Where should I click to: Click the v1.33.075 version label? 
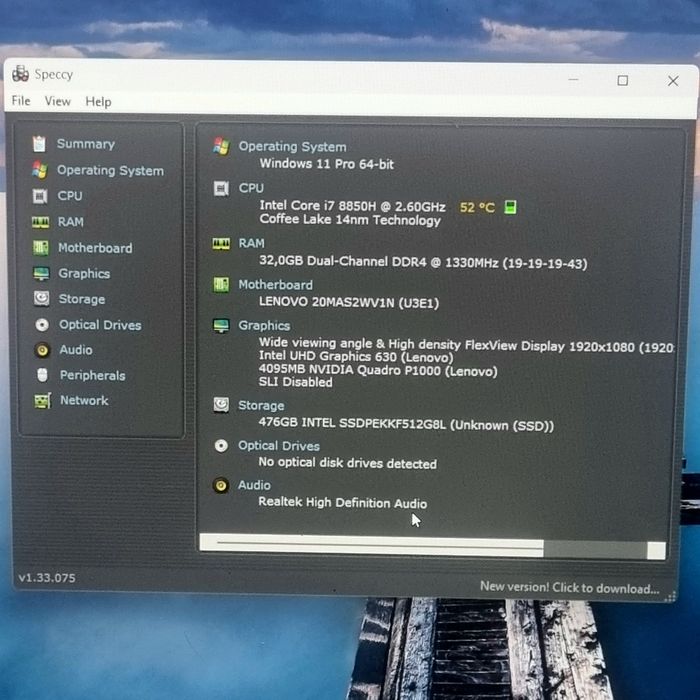[x=47, y=578]
